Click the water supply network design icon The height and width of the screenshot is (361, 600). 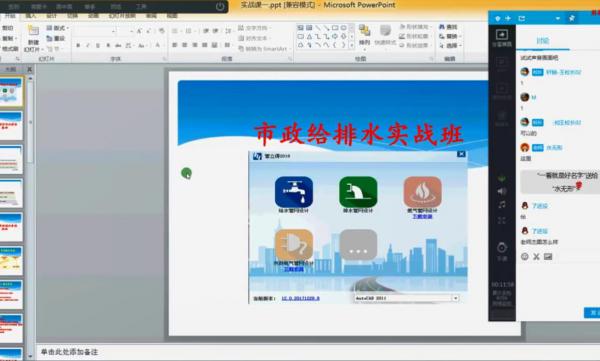[294, 192]
